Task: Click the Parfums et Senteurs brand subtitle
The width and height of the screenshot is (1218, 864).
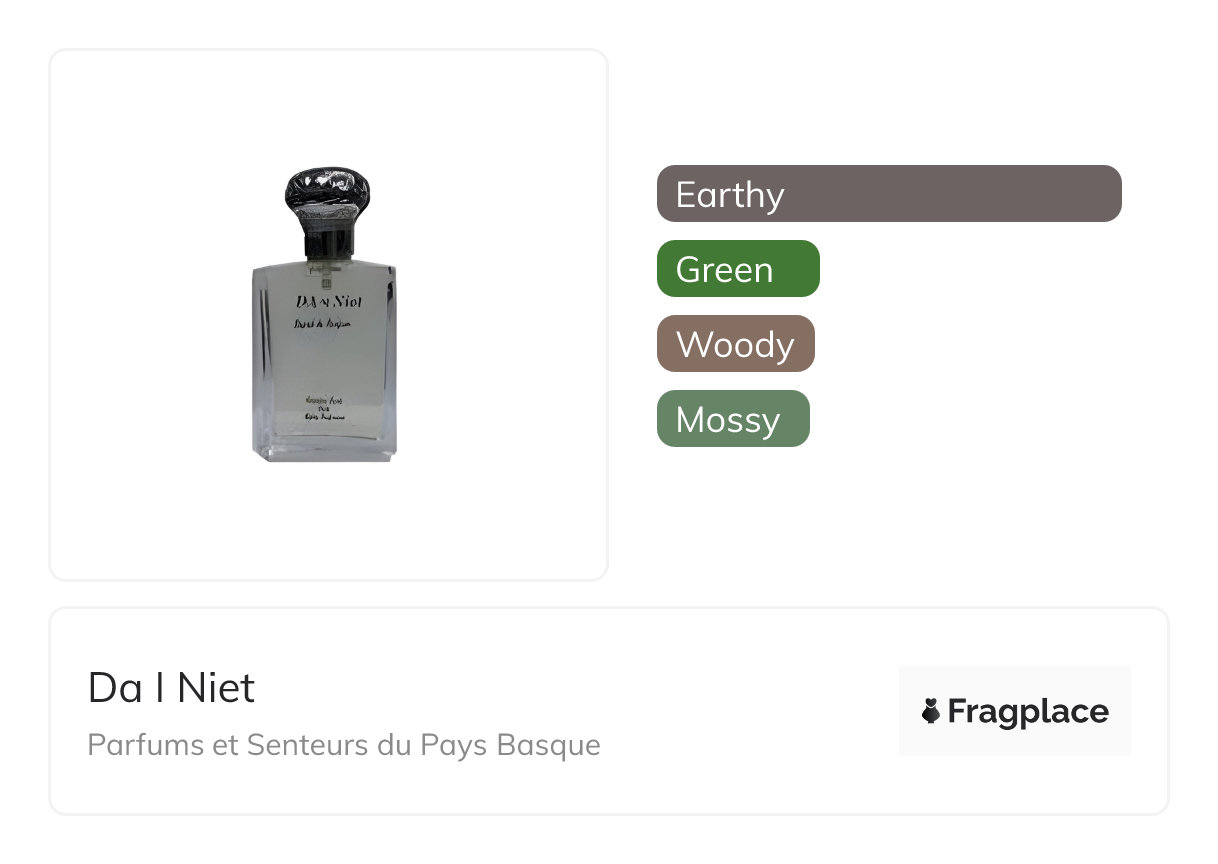Action: pyautogui.click(x=344, y=745)
